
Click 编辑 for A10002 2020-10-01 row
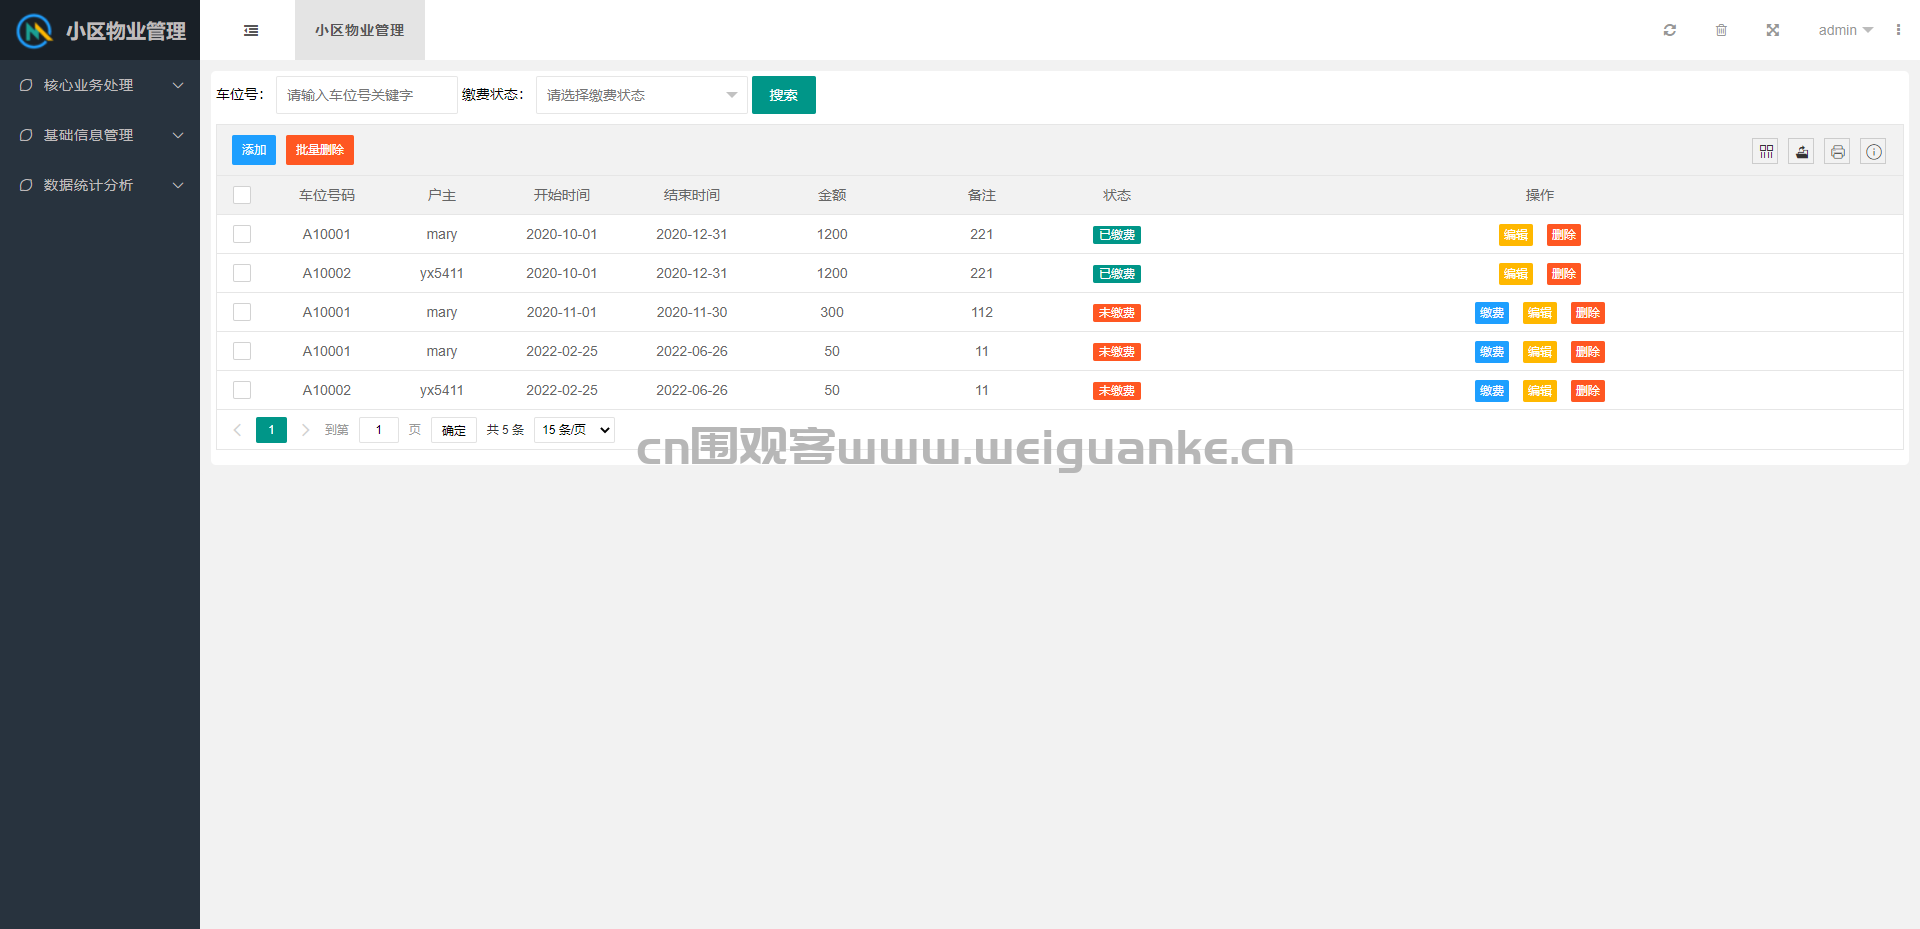click(x=1516, y=274)
